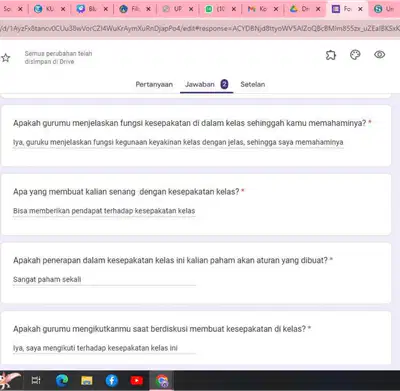Click the answer 'Bisa memberikan pendapat terhadap kesepakatan kelas'
The image size is (400, 391).
coord(104,211)
